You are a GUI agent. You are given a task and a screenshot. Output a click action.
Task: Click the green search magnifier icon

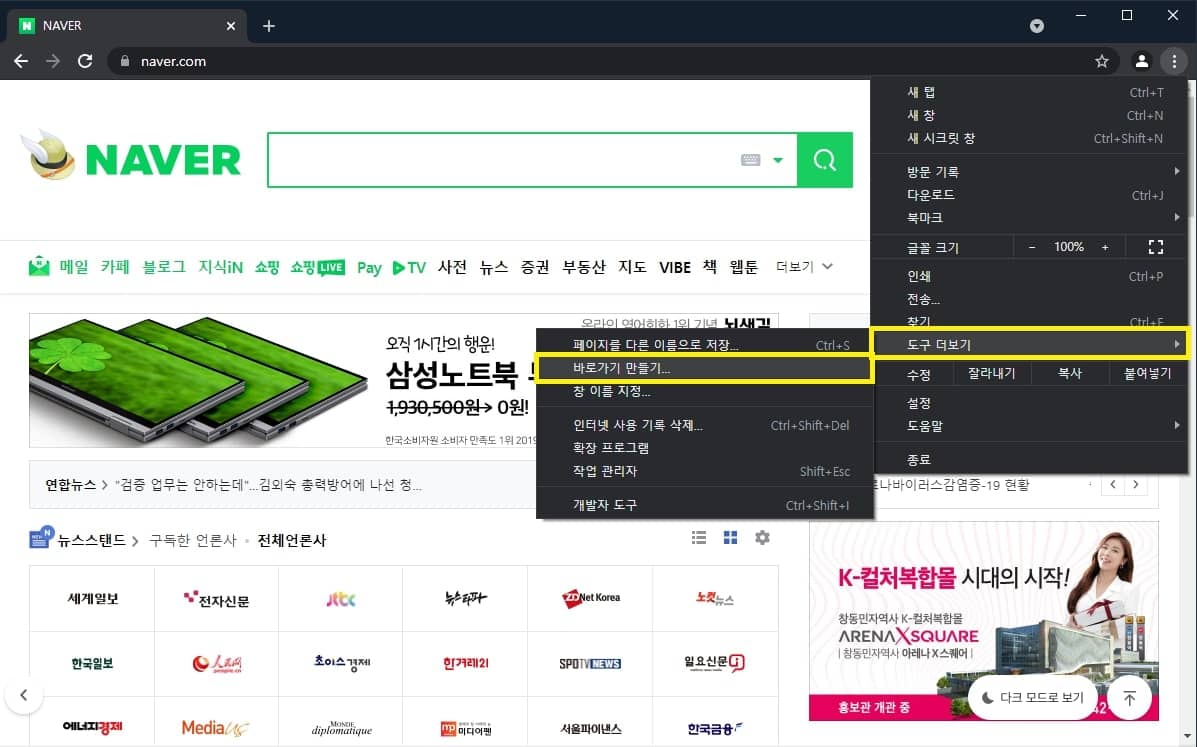click(824, 160)
